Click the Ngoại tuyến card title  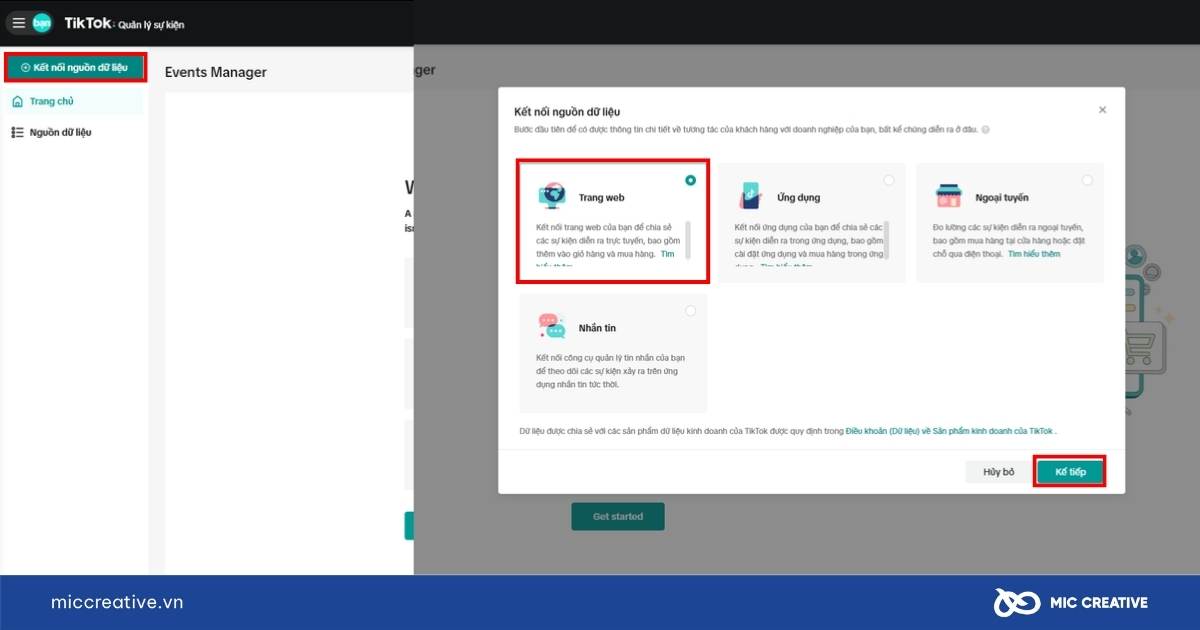click(x=1002, y=198)
